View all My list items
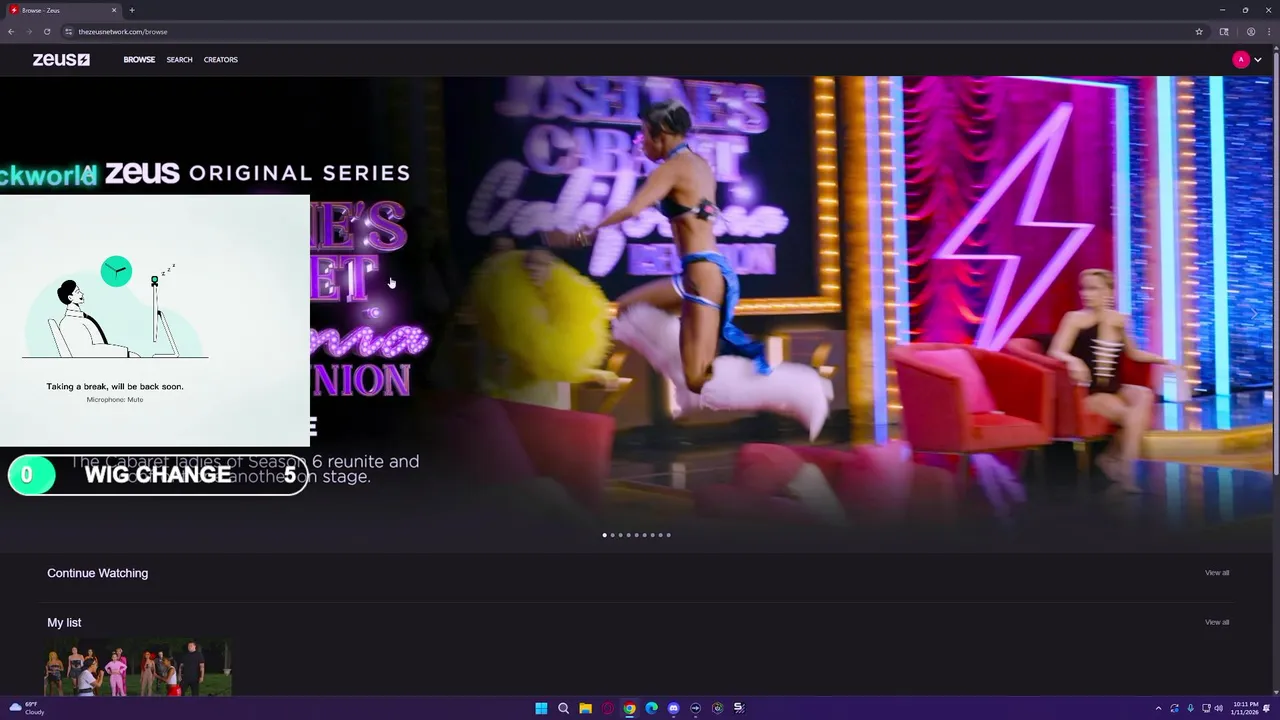The image size is (1280, 720). [x=1217, y=622]
